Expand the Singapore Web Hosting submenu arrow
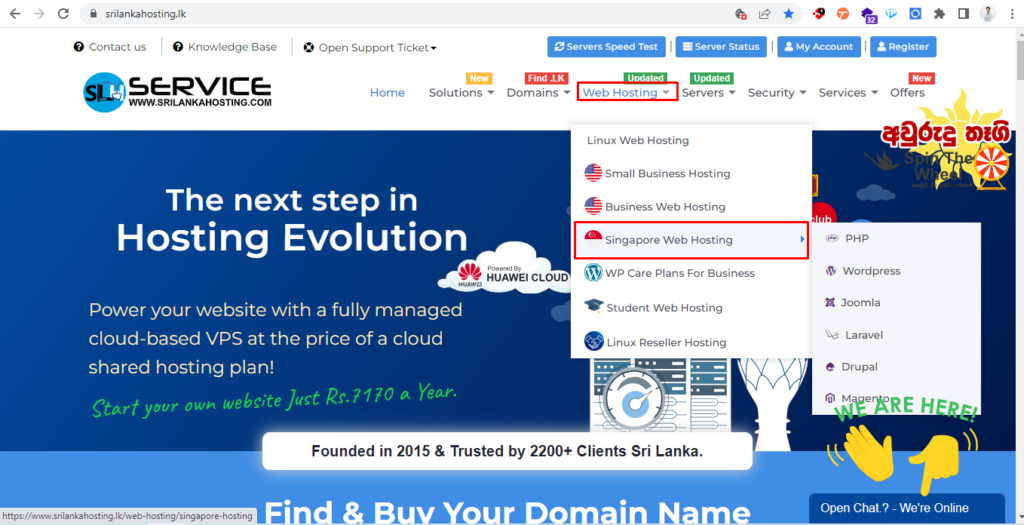1024x525 pixels. (802, 240)
